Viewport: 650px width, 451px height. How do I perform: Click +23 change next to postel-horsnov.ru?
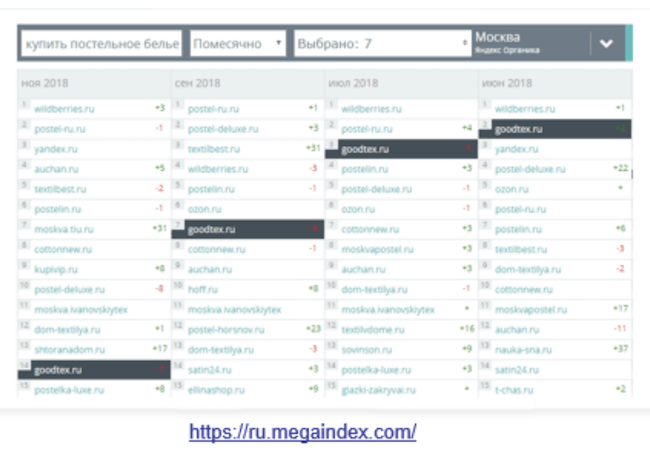(x=313, y=329)
